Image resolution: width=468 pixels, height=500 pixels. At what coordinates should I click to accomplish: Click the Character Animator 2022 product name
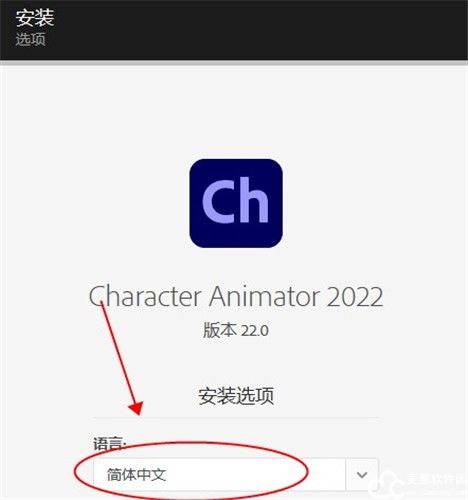point(236,296)
